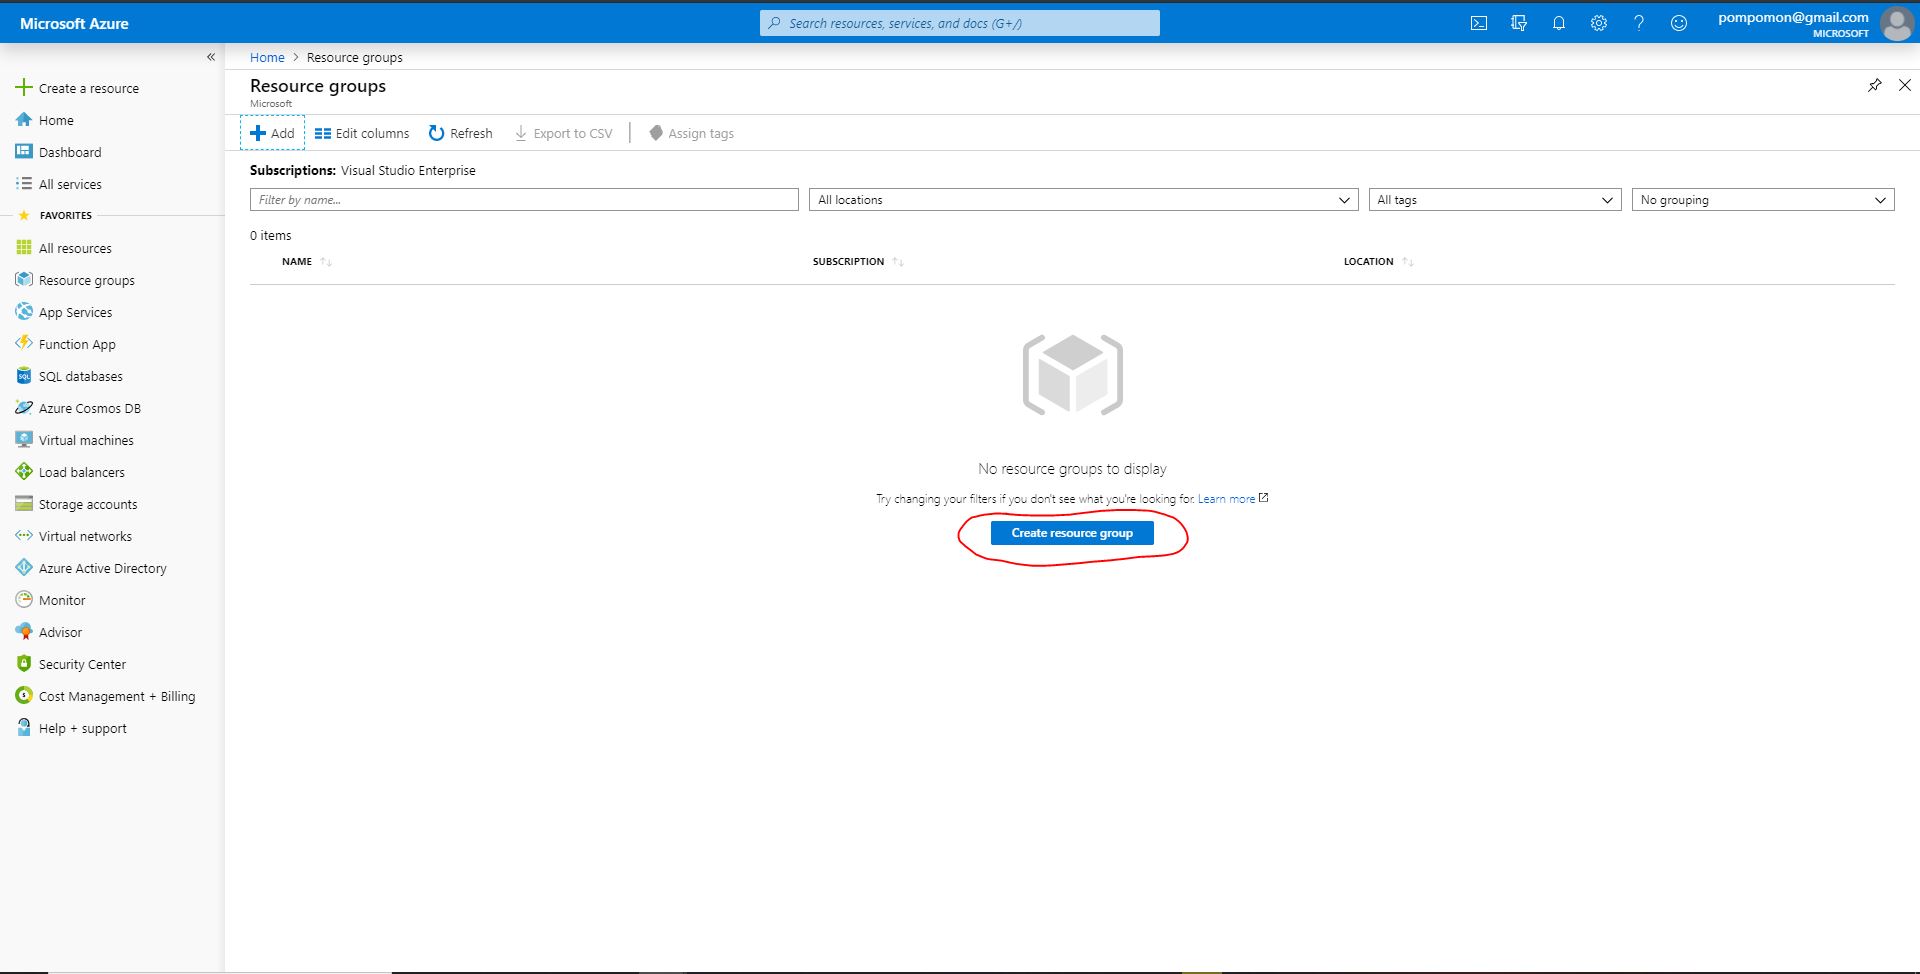
Task: Close the Resource groups blade
Action: [x=1904, y=86]
